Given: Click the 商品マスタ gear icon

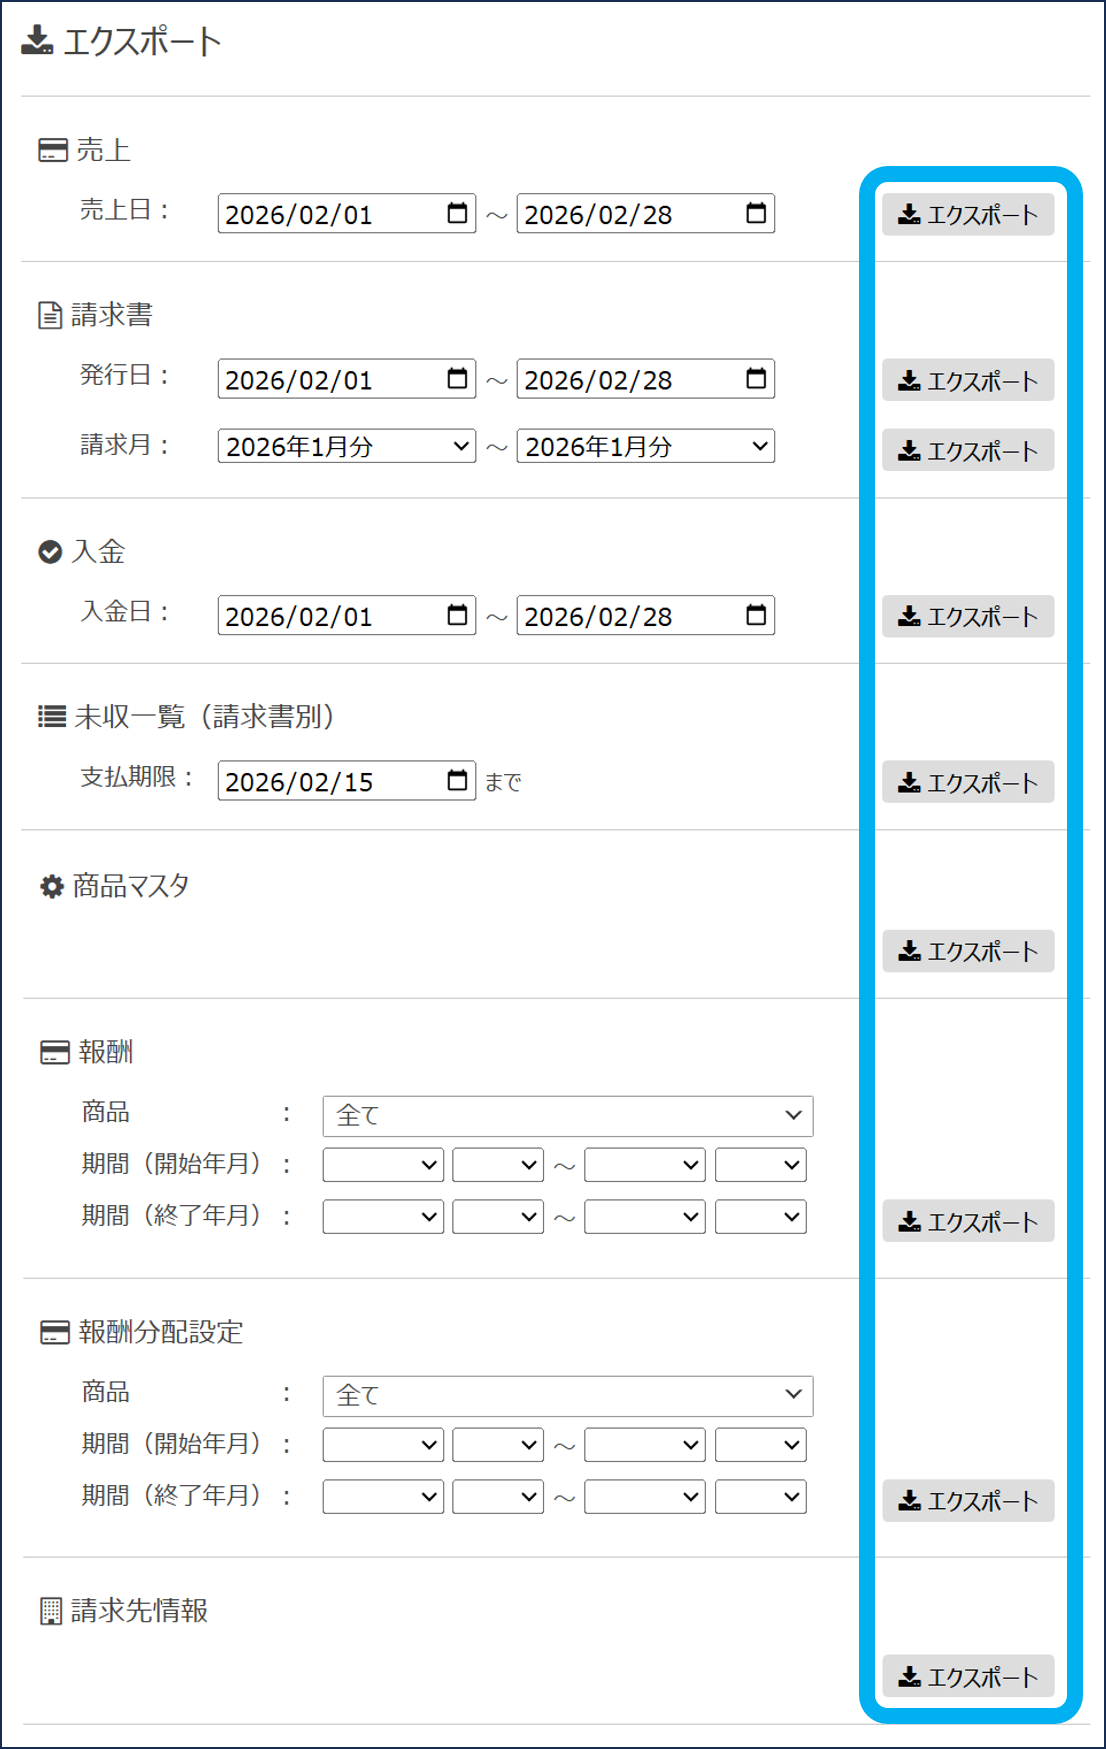Looking at the screenshot, I should (51, 887).
